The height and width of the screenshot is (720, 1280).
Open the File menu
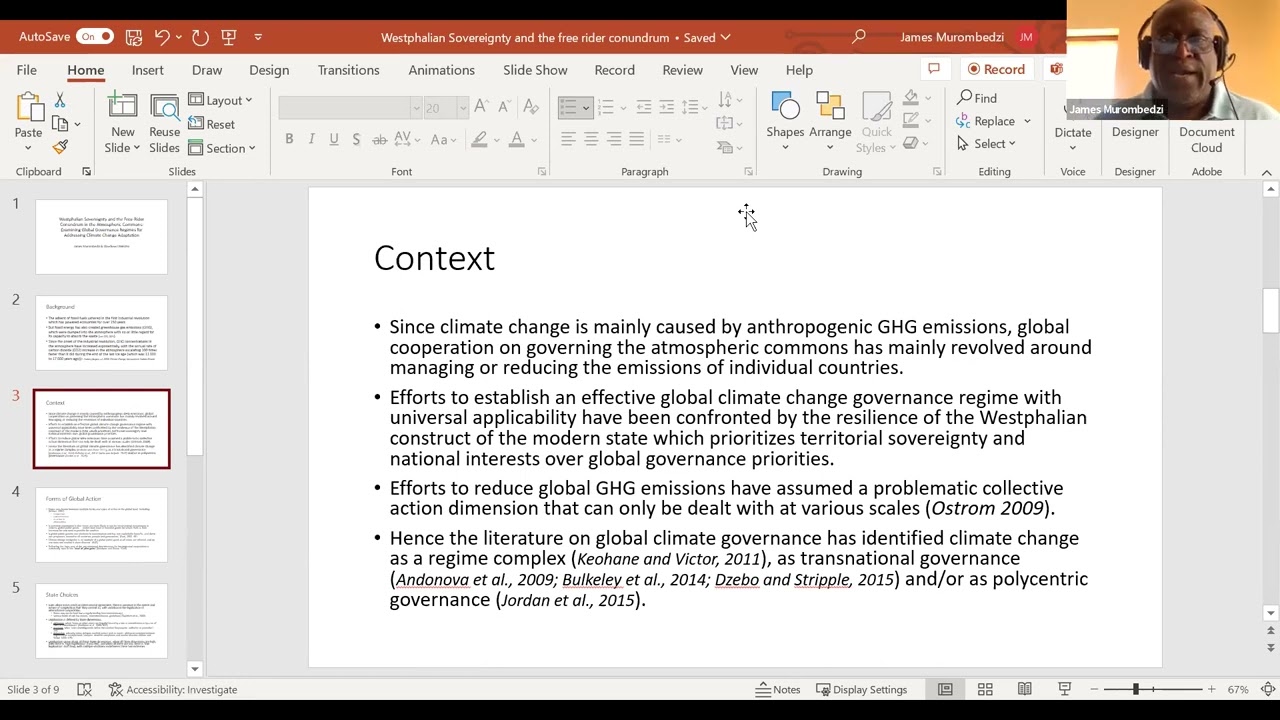click(x=27, y=70)
